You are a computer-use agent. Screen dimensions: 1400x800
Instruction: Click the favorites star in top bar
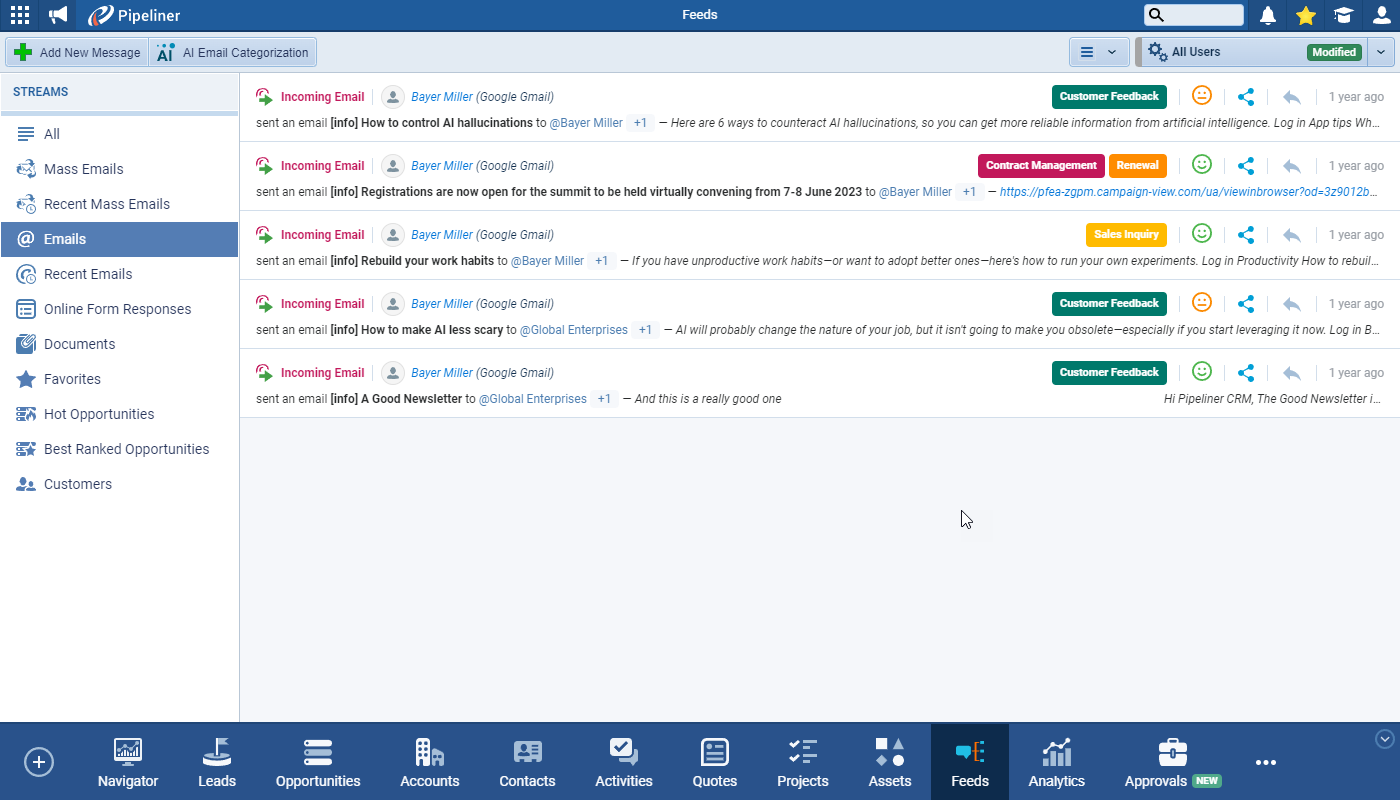point(1305,15)
